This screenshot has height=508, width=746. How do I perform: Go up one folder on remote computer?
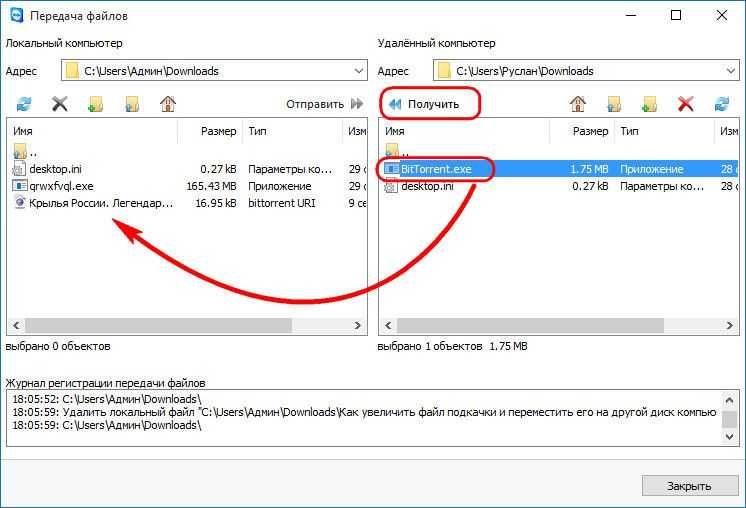[x=614, y=104]
